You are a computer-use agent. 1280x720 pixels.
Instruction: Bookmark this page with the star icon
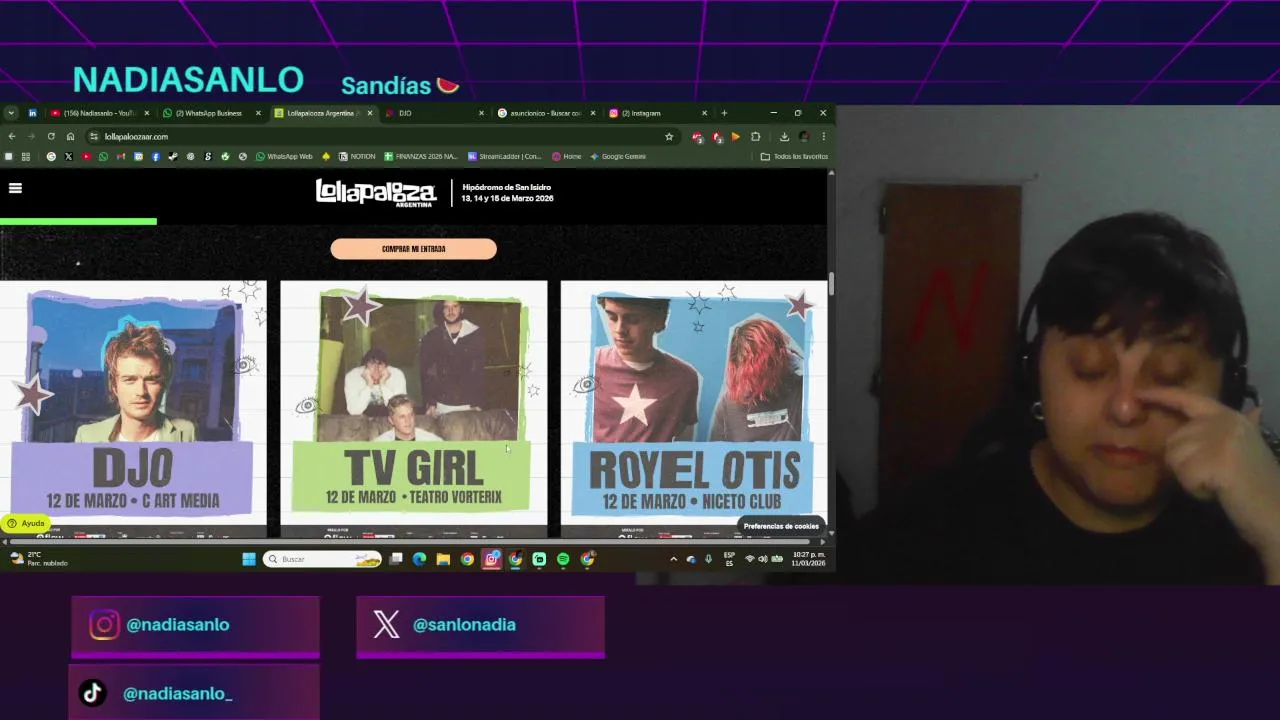click(669, 136)
